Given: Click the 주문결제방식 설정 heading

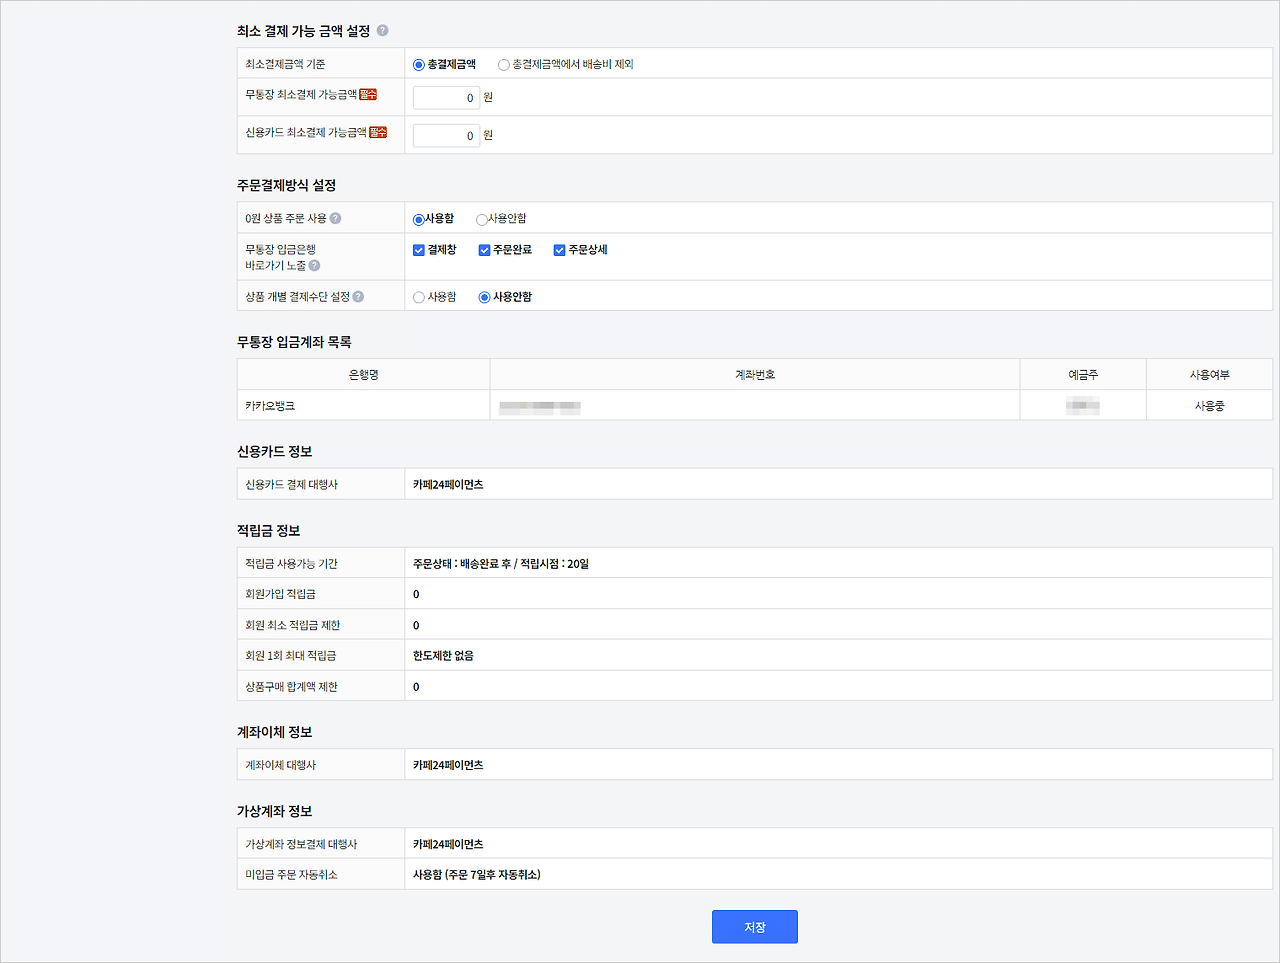Looking at the screenshot, I should click(x=286, y=185).
